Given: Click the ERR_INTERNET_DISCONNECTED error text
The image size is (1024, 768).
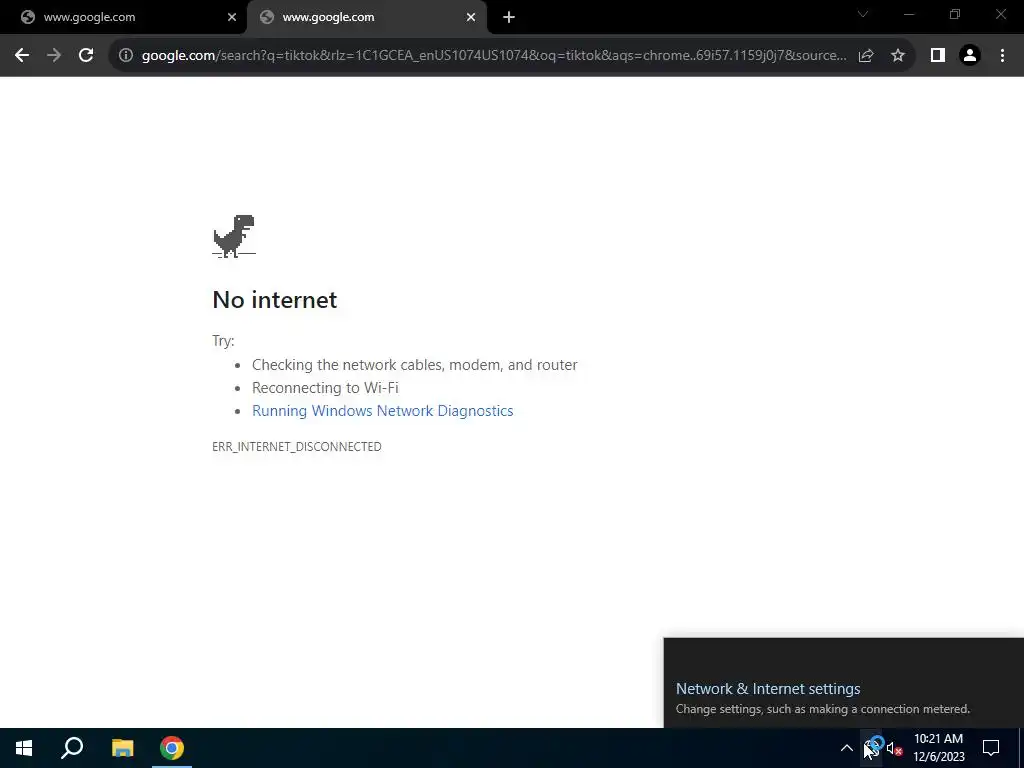Looking at the screenshot, I should pos(297,447).
